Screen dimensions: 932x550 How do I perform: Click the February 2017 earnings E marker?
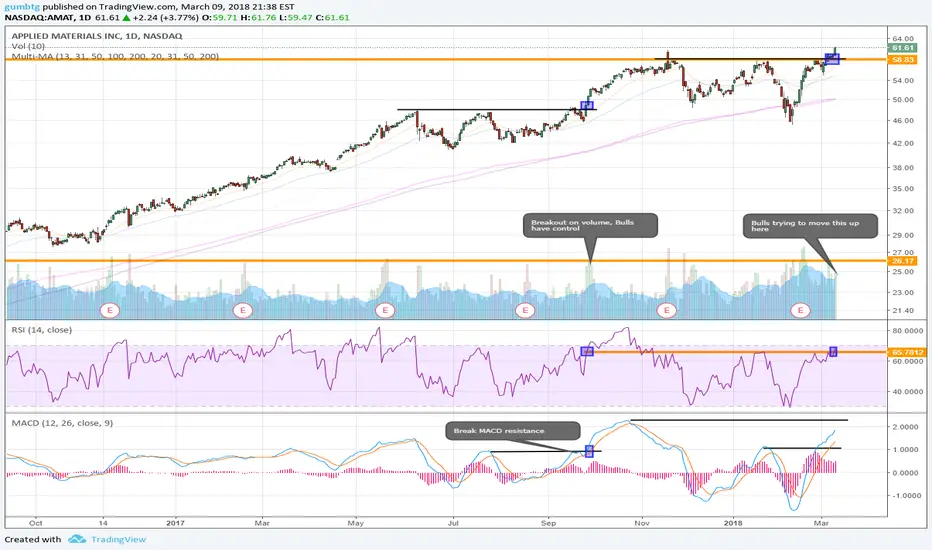243,310
